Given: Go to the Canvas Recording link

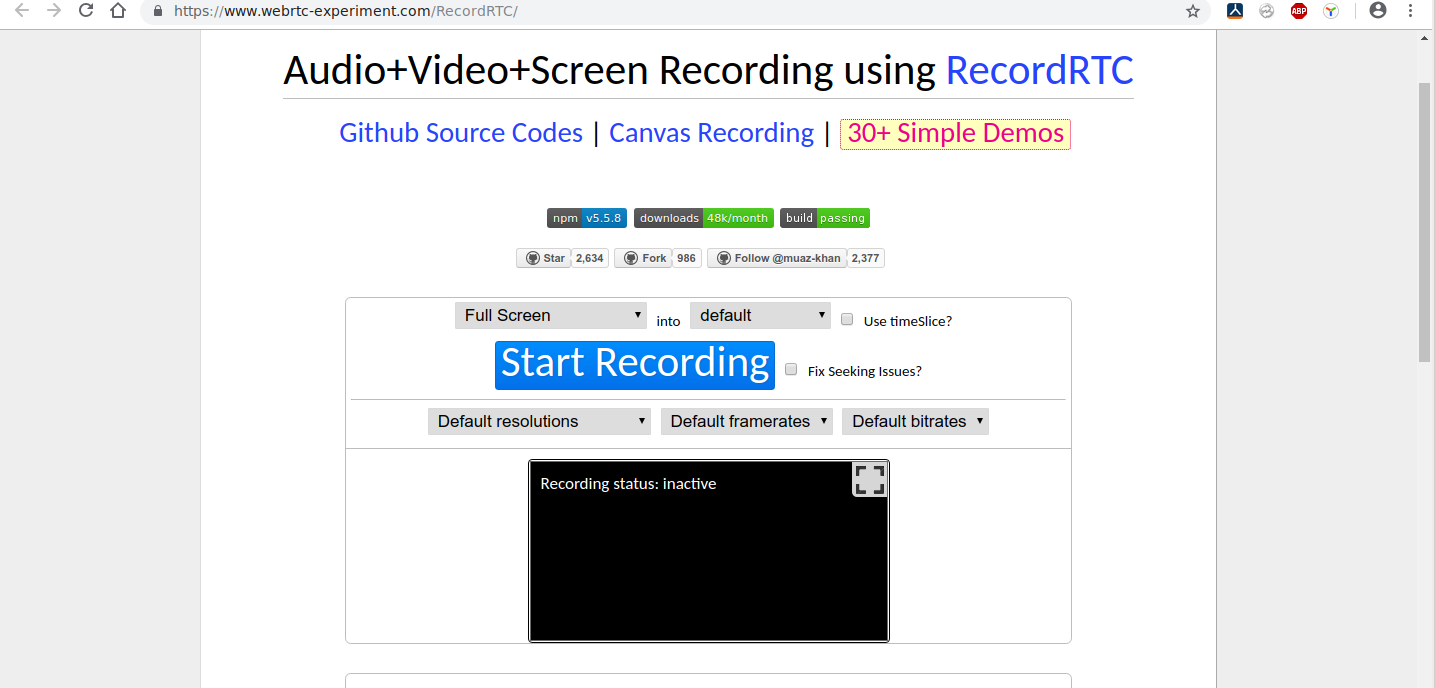Looking at the screenshot, I should point(711,133).
